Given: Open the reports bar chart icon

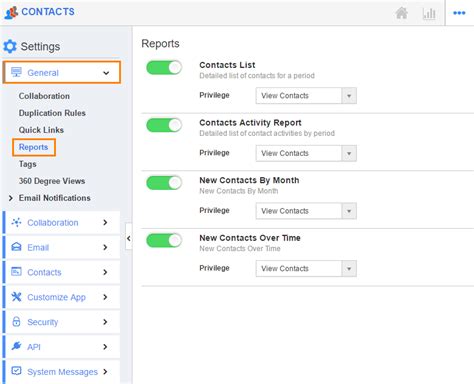Looking at the screenshot, I should pyautogui.click(x=429, y=13).
